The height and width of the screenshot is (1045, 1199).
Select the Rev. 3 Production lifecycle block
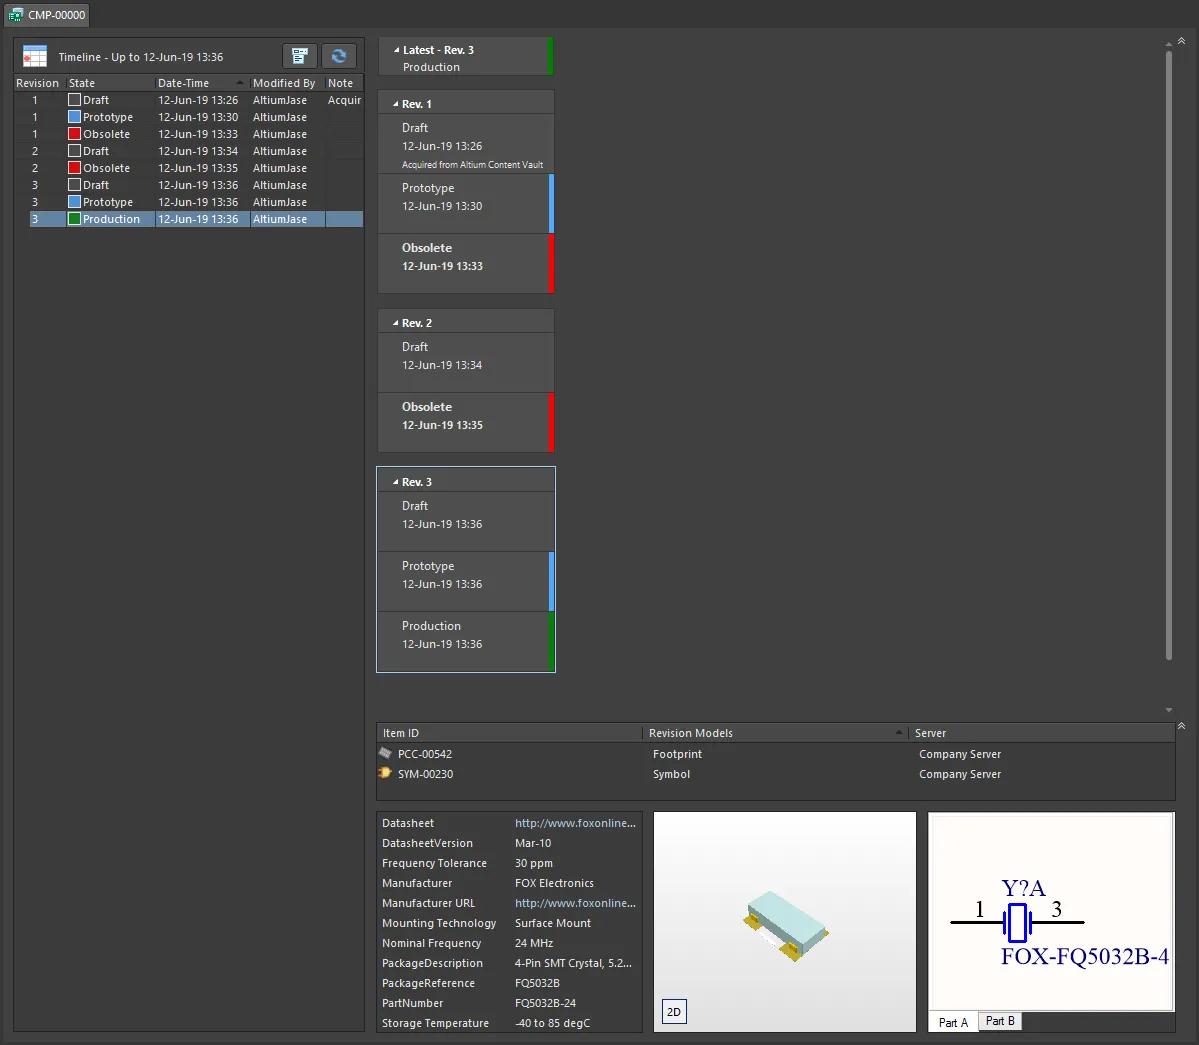[x=465, y=641]
